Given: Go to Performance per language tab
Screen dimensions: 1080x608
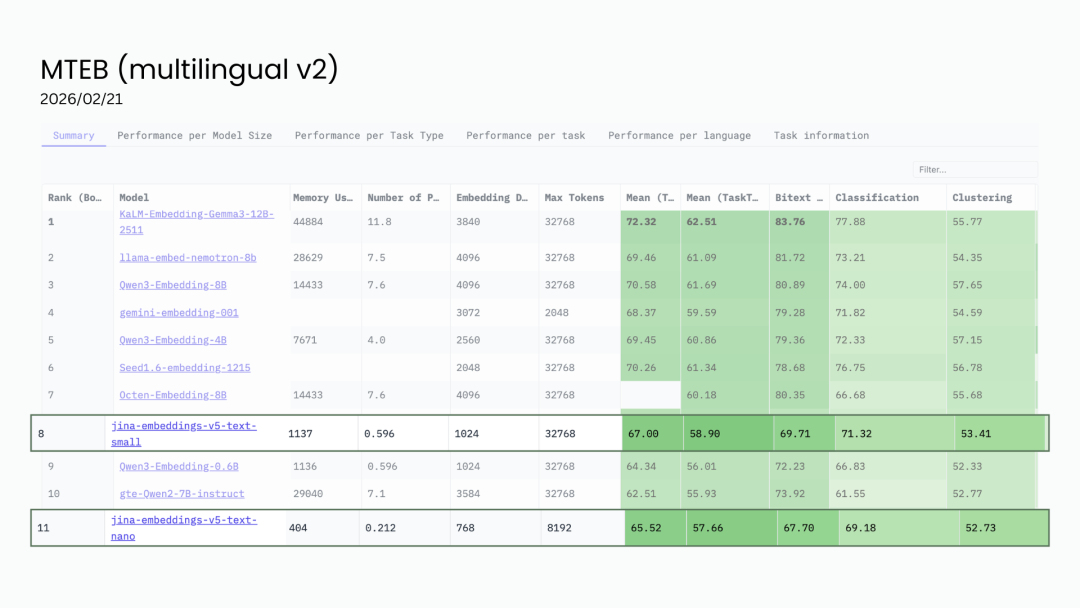Looking at the screenshot, I should point(679,136).
